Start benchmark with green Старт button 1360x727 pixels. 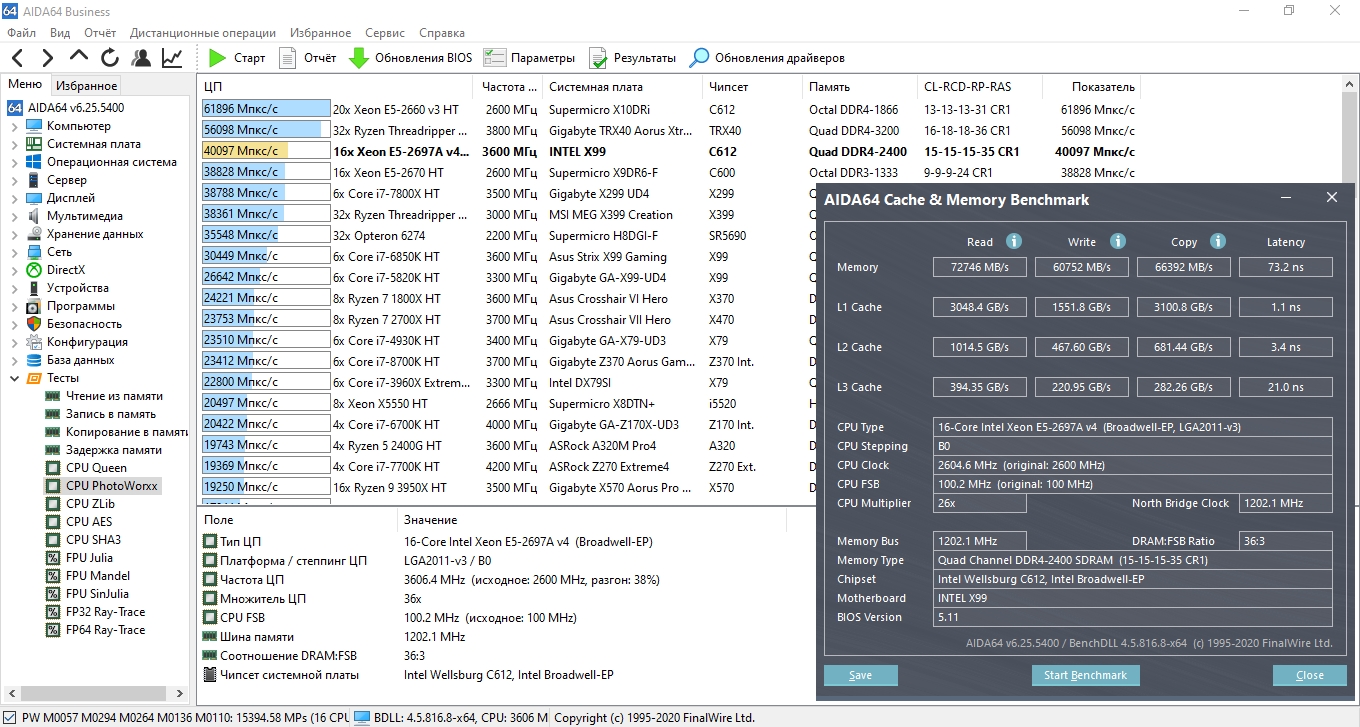237,58
